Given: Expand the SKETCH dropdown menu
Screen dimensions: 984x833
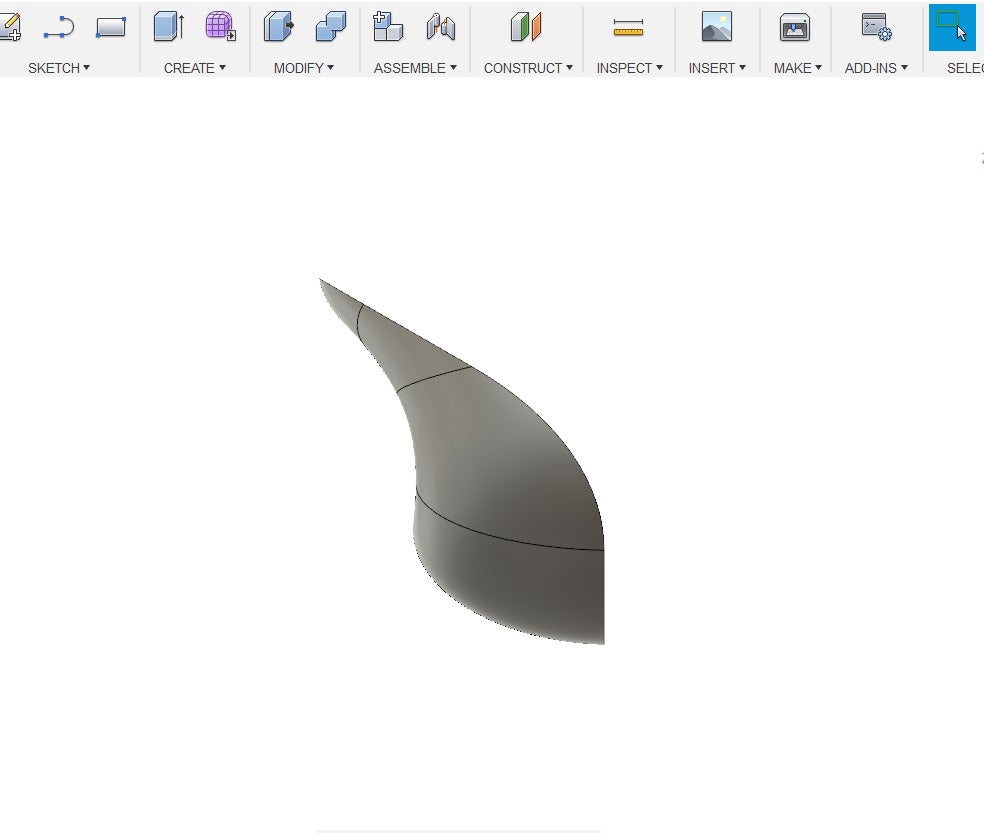Looking at the screenshot, I should 58,68.
